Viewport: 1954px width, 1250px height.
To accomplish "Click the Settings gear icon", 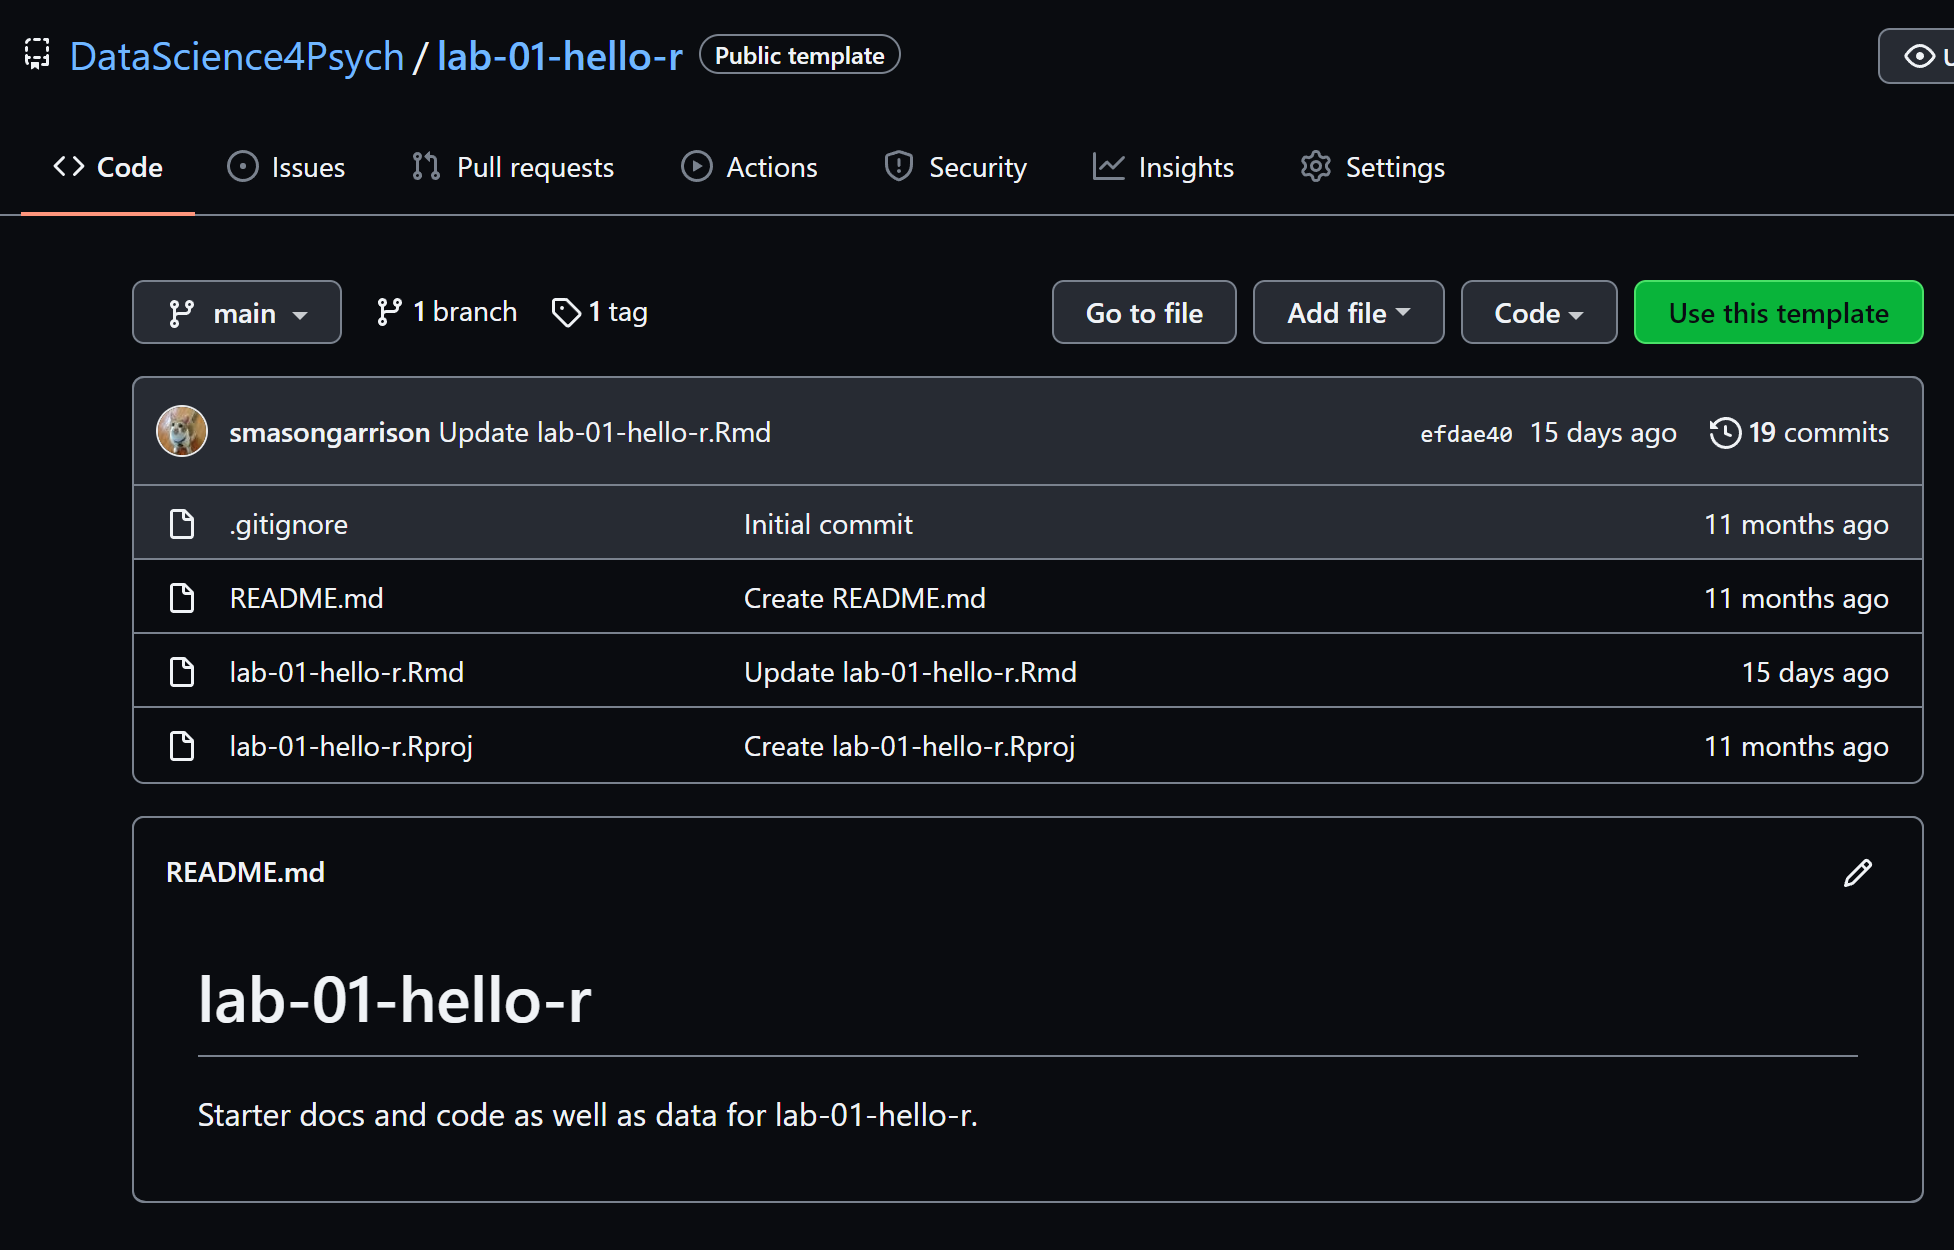I will click(x=1315, y=167).
